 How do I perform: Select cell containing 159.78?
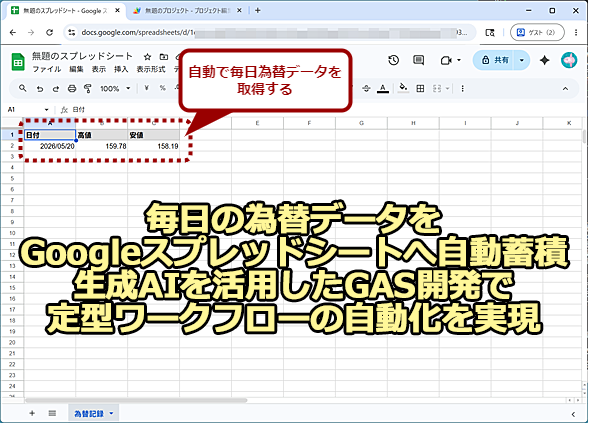pyautogui.click(x=102, y=146)
